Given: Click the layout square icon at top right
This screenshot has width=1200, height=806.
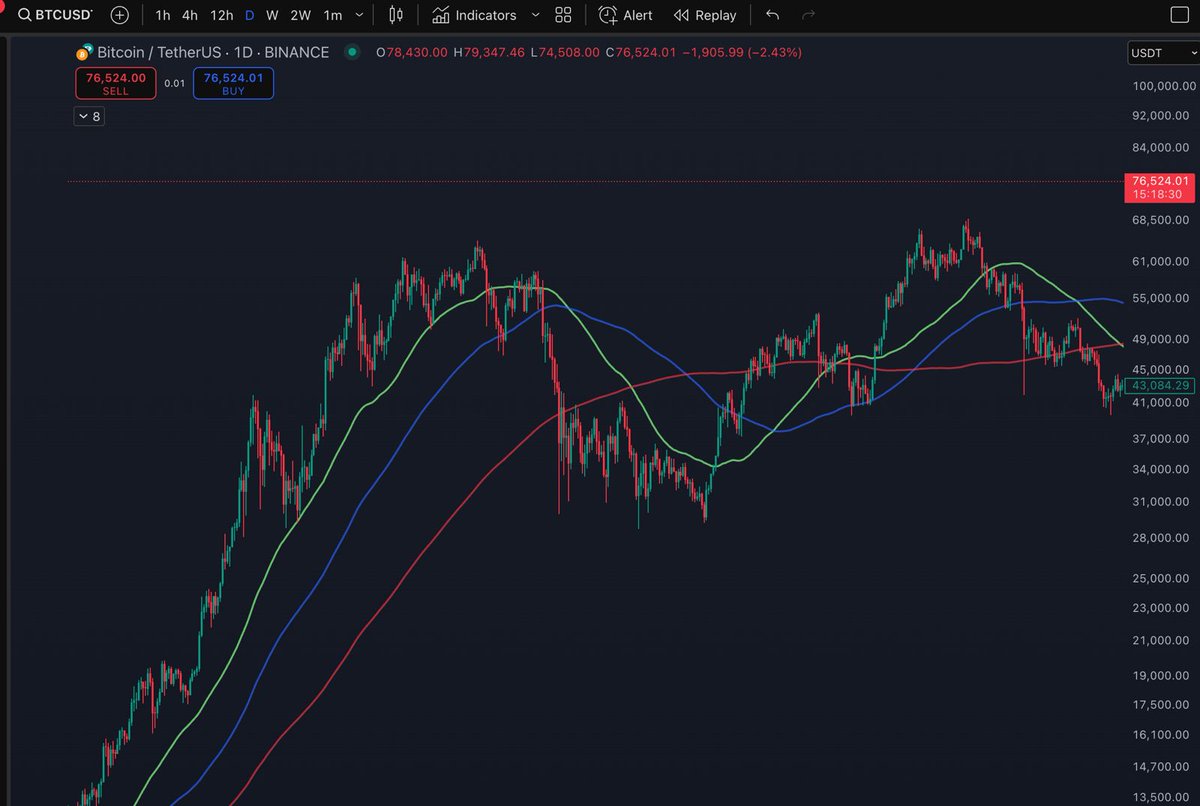Looking at the screenshot, I should 1180,15.
